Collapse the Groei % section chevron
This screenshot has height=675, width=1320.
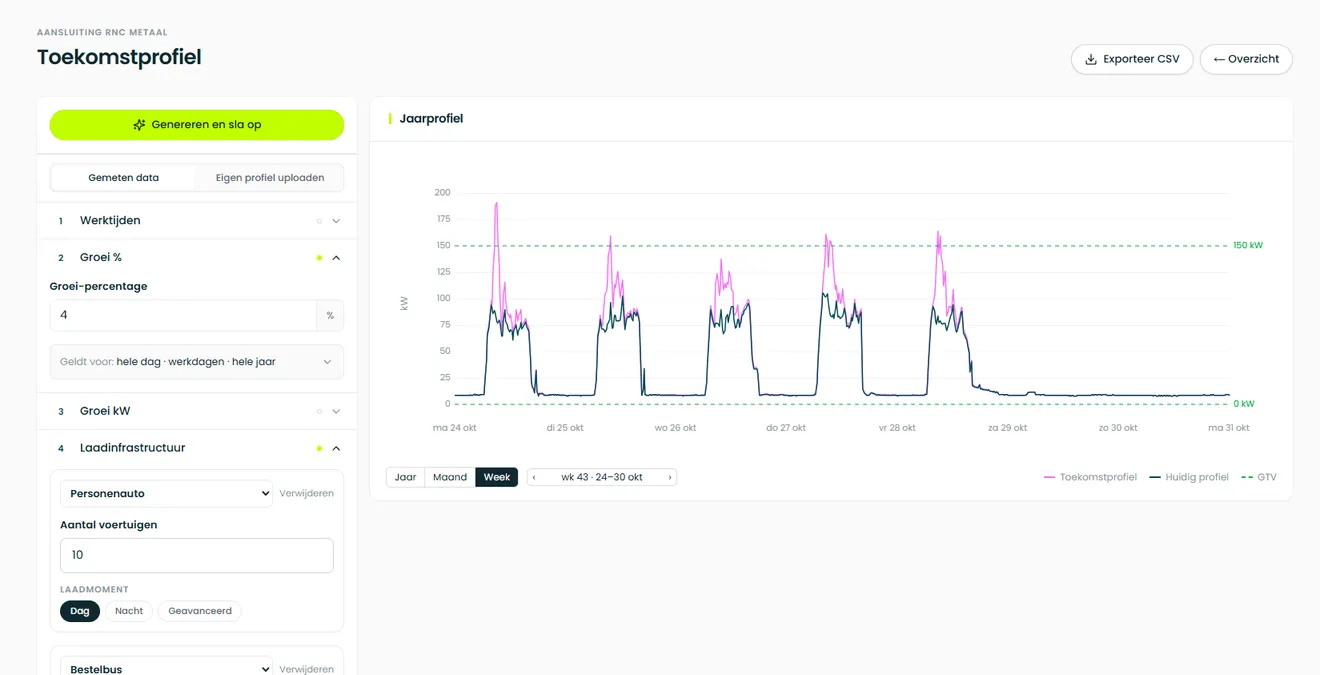(x=336, y=258)
